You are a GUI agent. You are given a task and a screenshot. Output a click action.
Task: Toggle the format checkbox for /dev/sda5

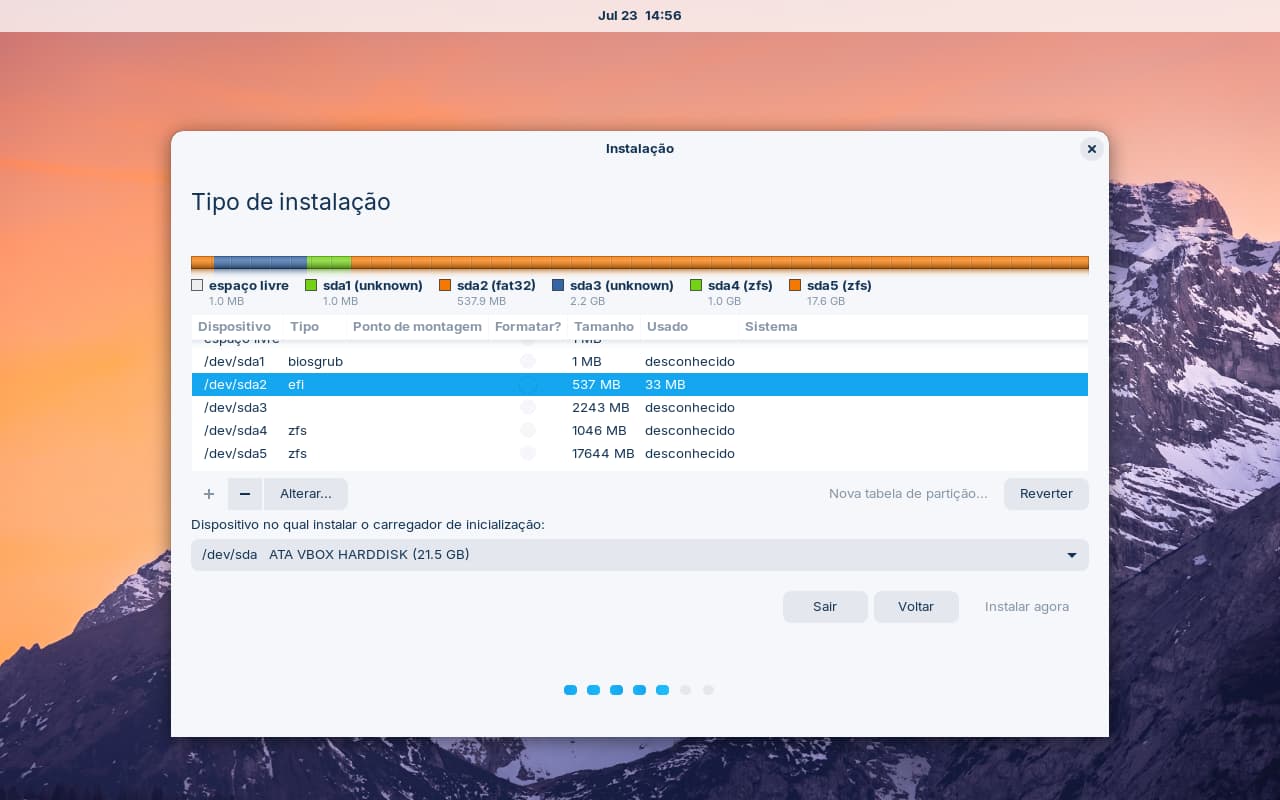(x=528, y=453)
